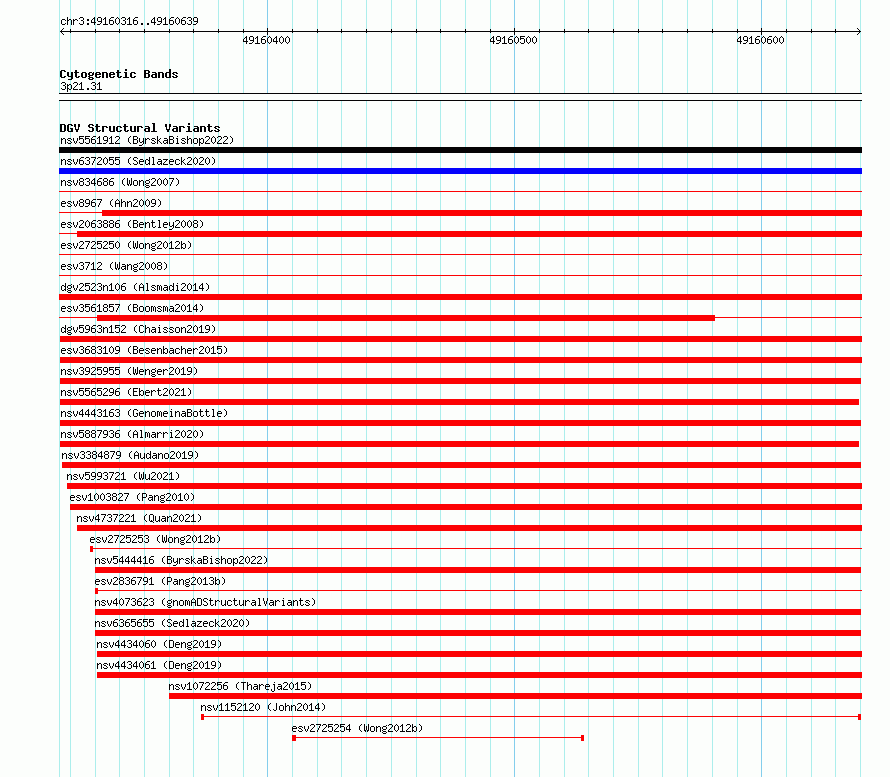Select esv1003827 (Pang2010) label
890x777 pixels.
[x=132, y=497]
